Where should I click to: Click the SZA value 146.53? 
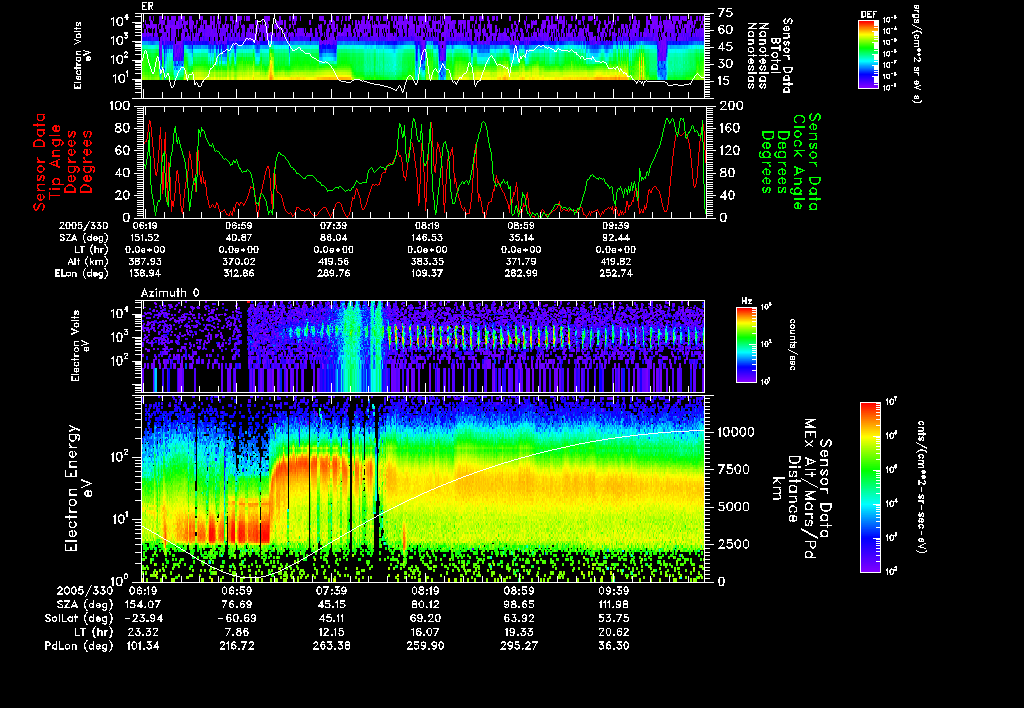(427, 238)
